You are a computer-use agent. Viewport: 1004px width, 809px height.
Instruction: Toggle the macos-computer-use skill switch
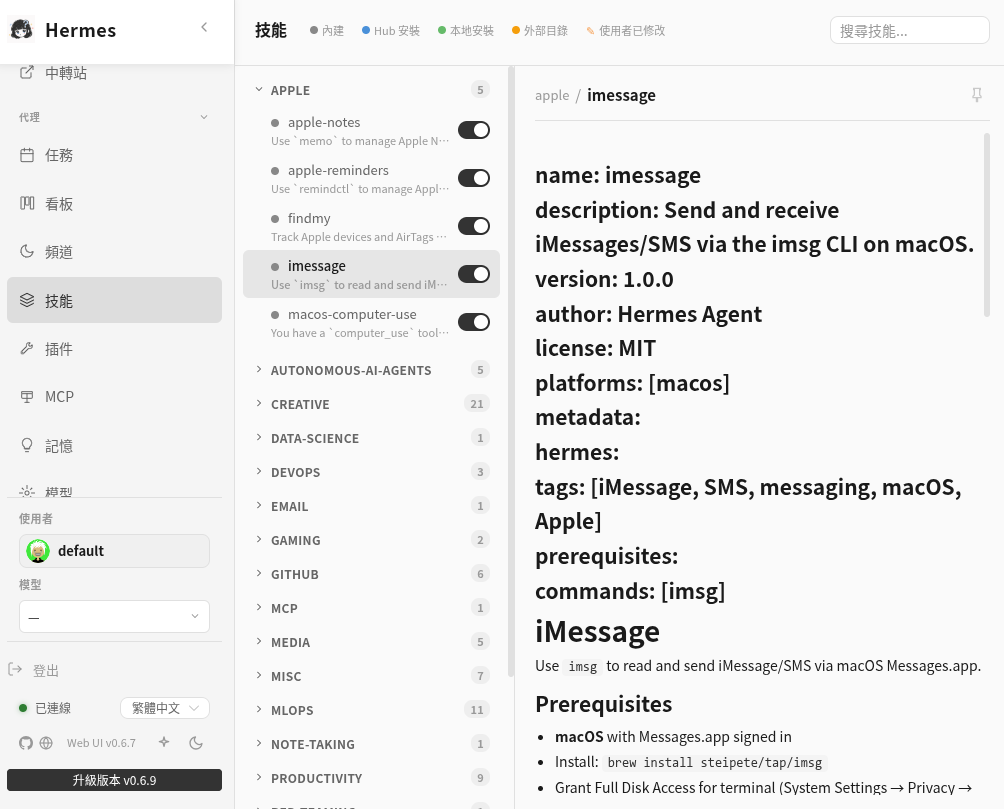tap(474, 322)
